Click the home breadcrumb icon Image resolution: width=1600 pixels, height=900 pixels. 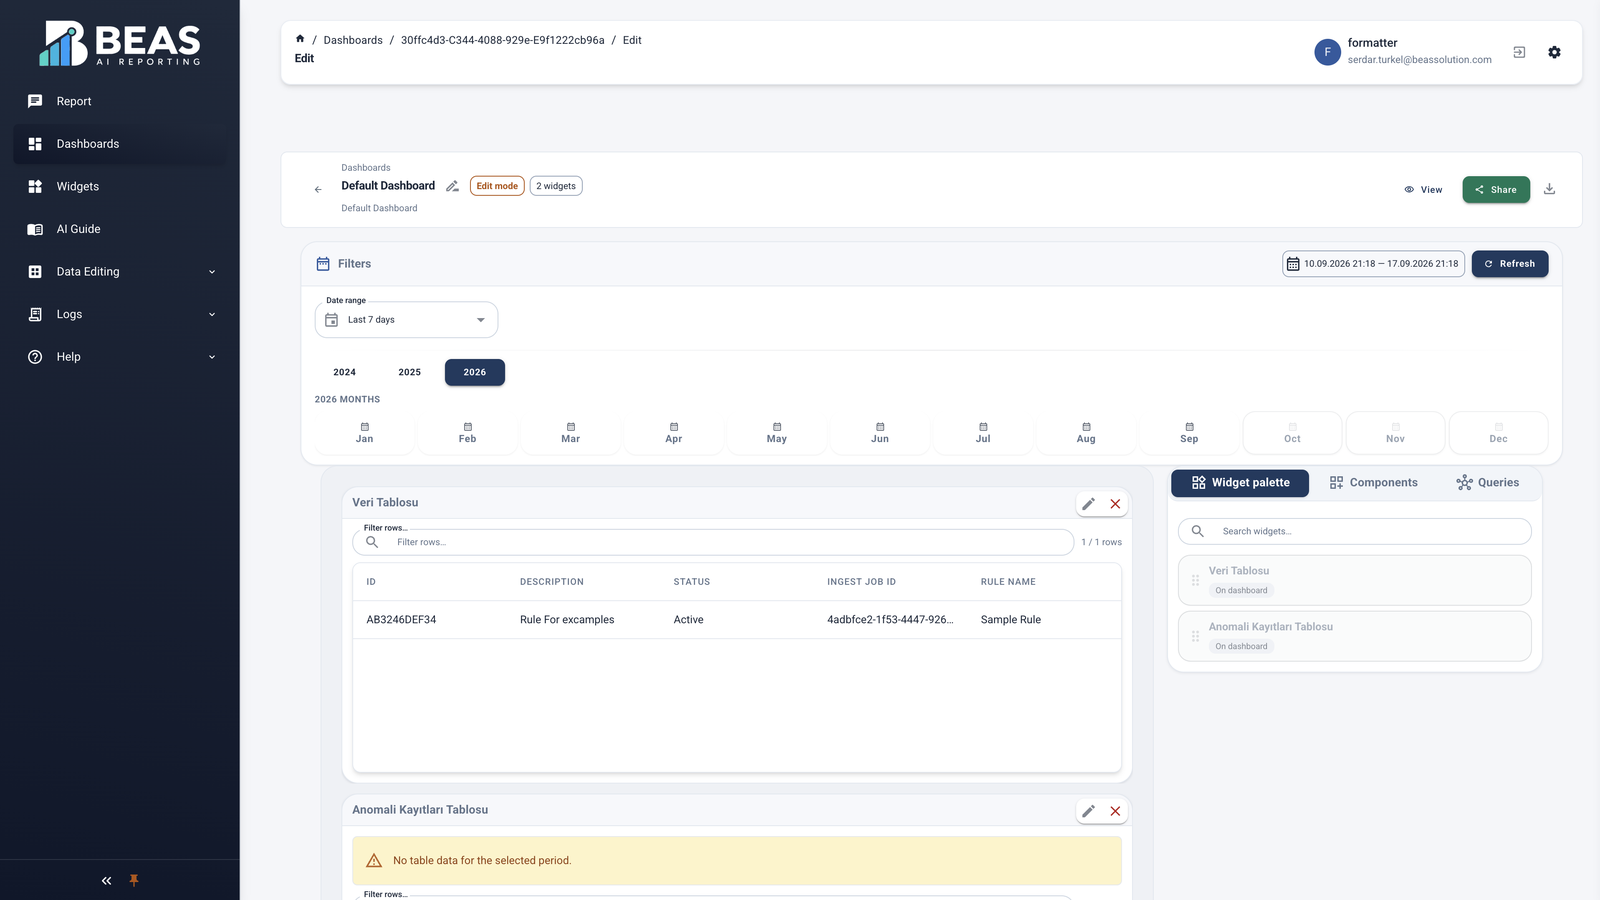tap(300, 39)
